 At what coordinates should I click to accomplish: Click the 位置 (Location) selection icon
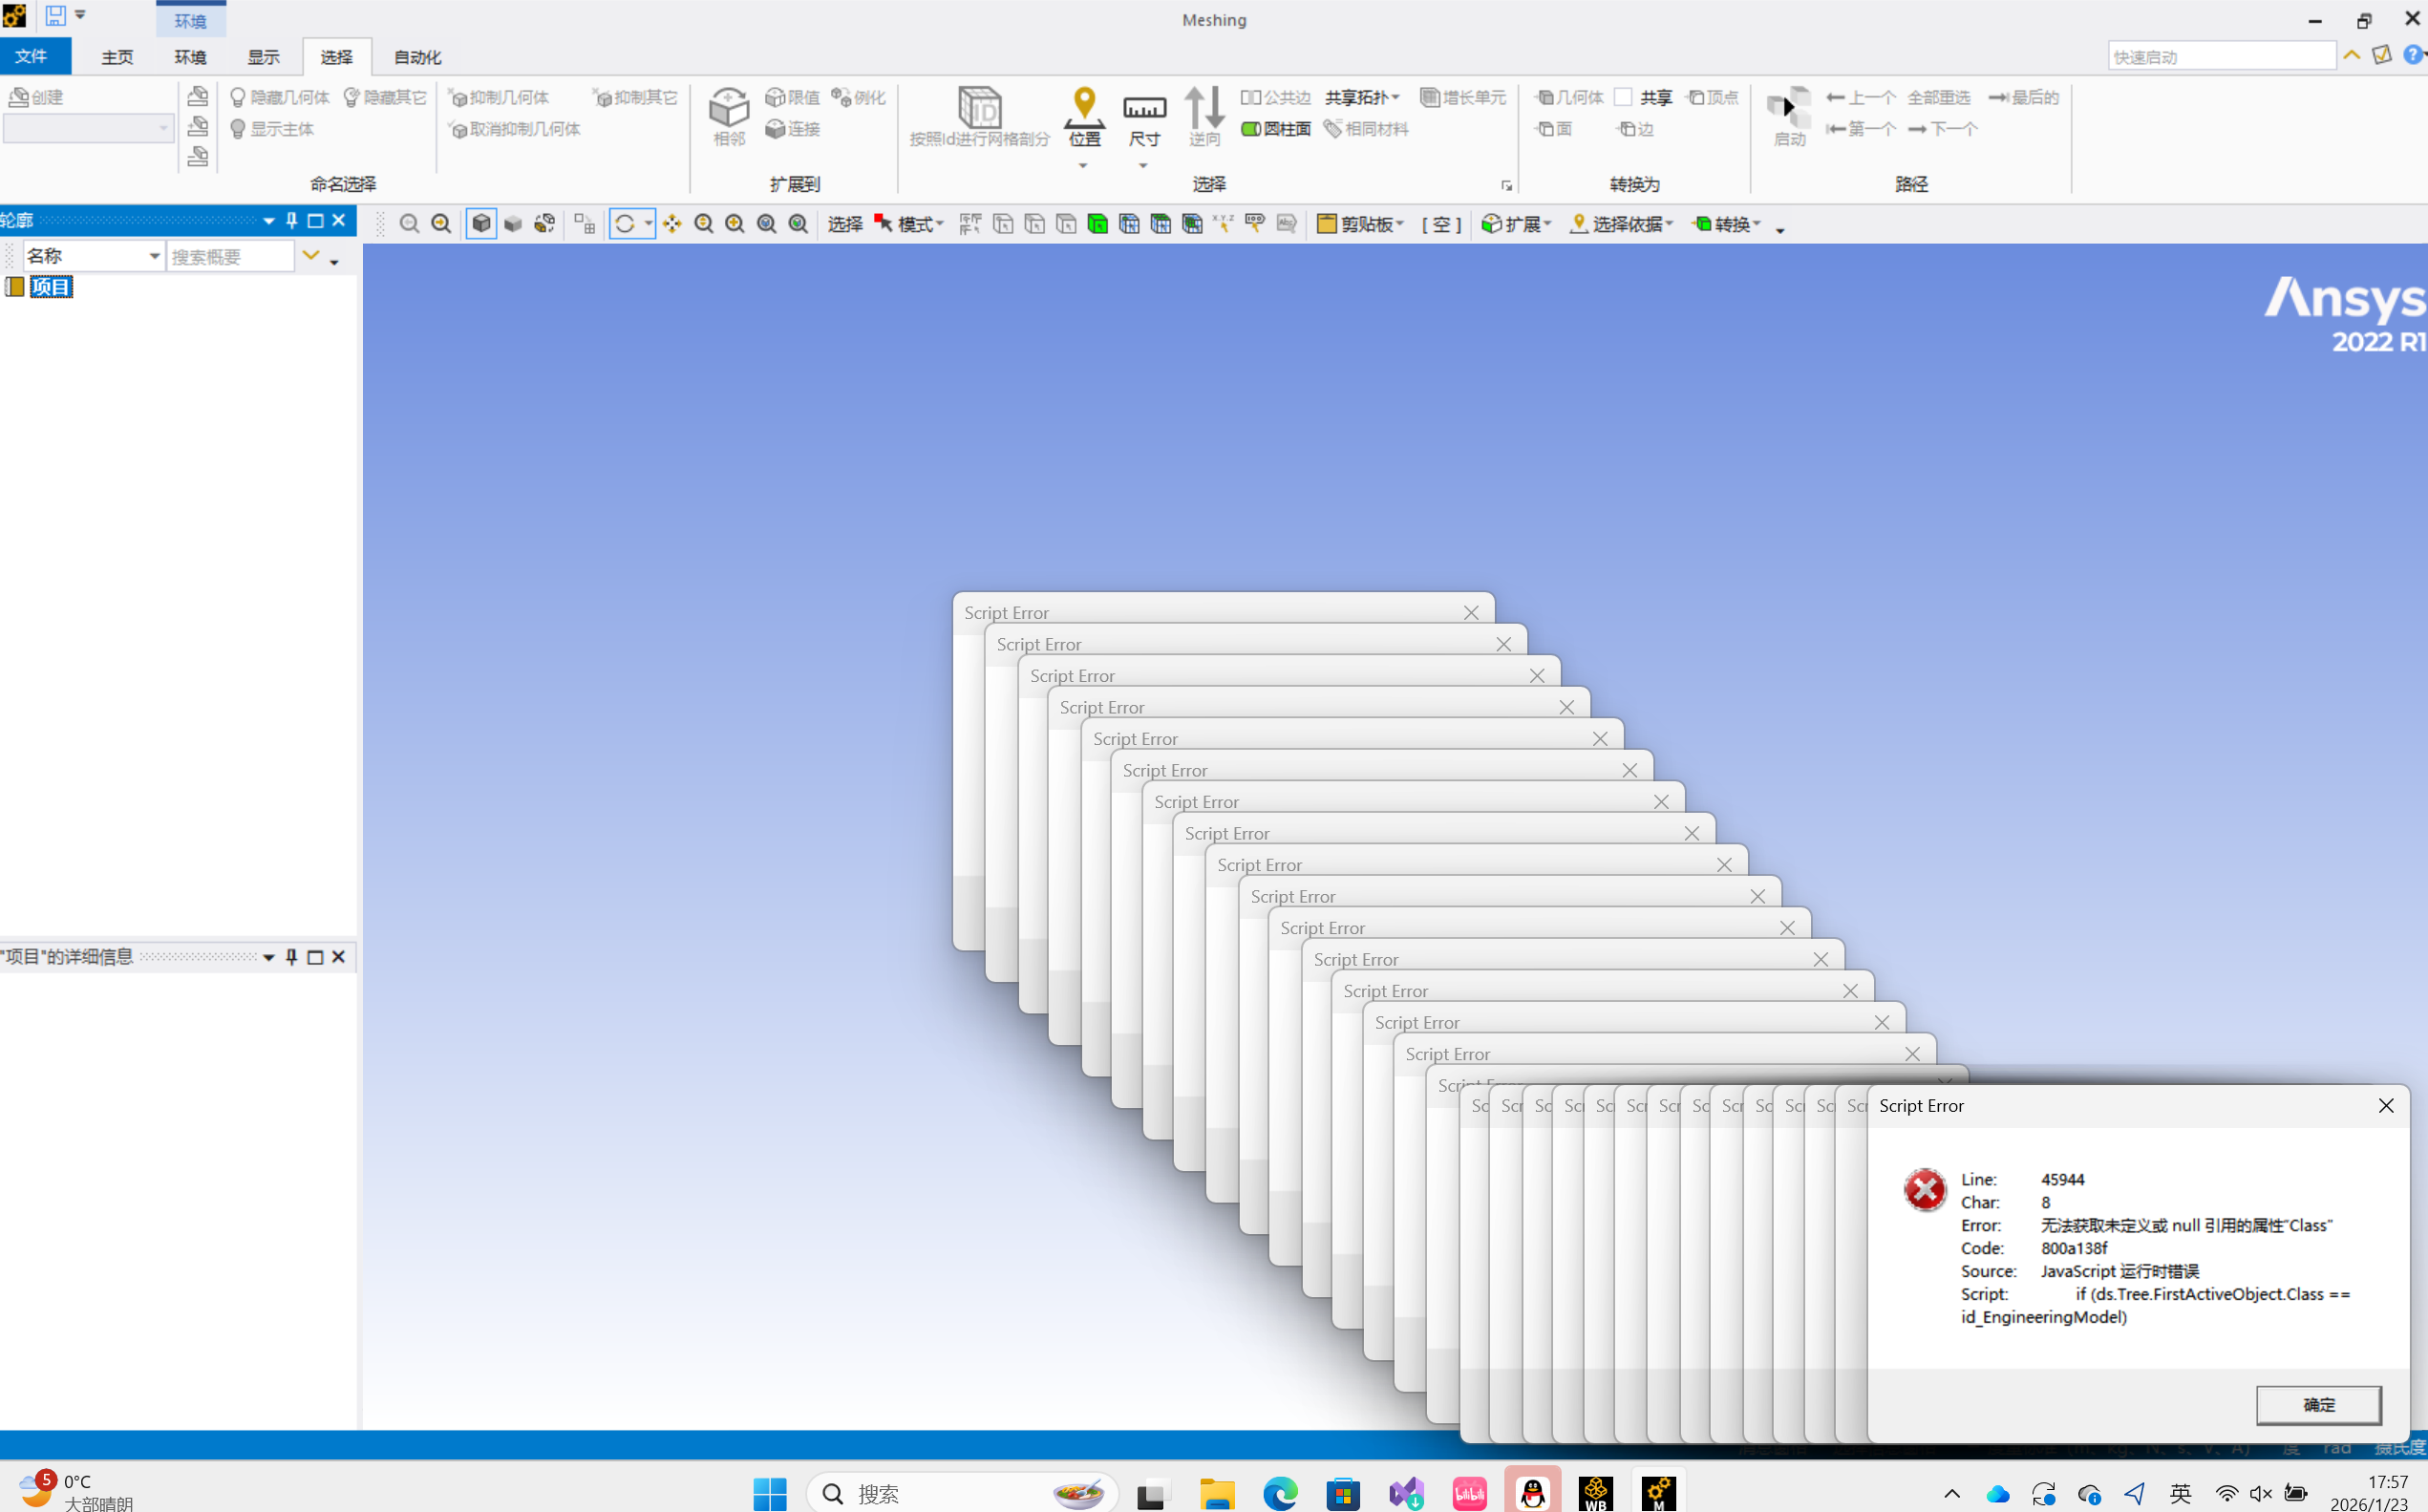[1084, 106]
